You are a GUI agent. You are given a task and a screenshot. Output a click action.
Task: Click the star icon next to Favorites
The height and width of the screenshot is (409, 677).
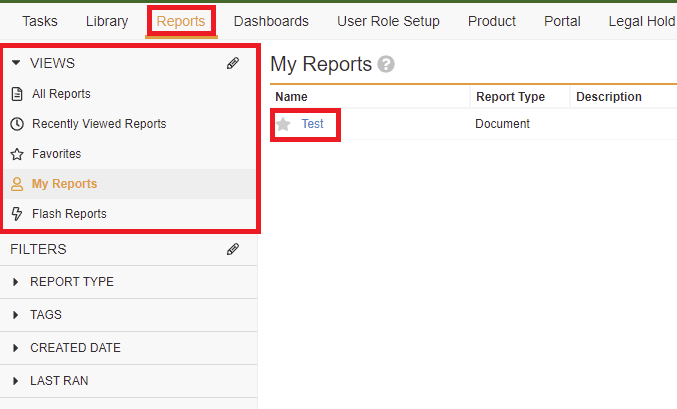(x=17, y=154)
